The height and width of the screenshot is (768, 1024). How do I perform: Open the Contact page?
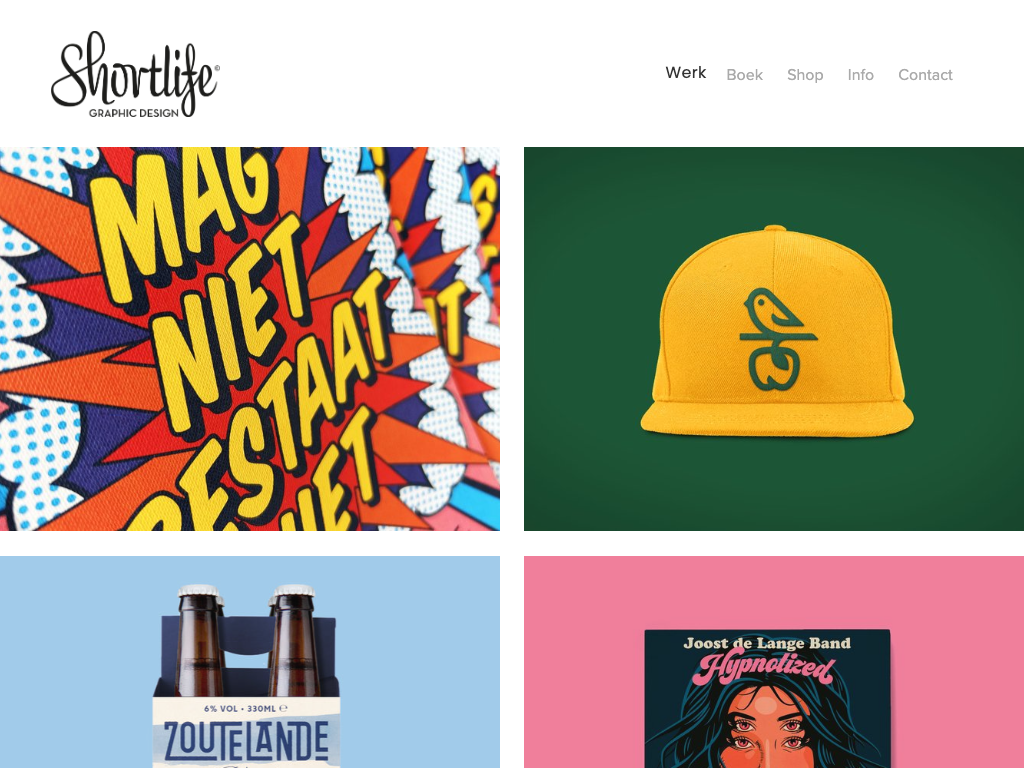[x=925, y=75]
